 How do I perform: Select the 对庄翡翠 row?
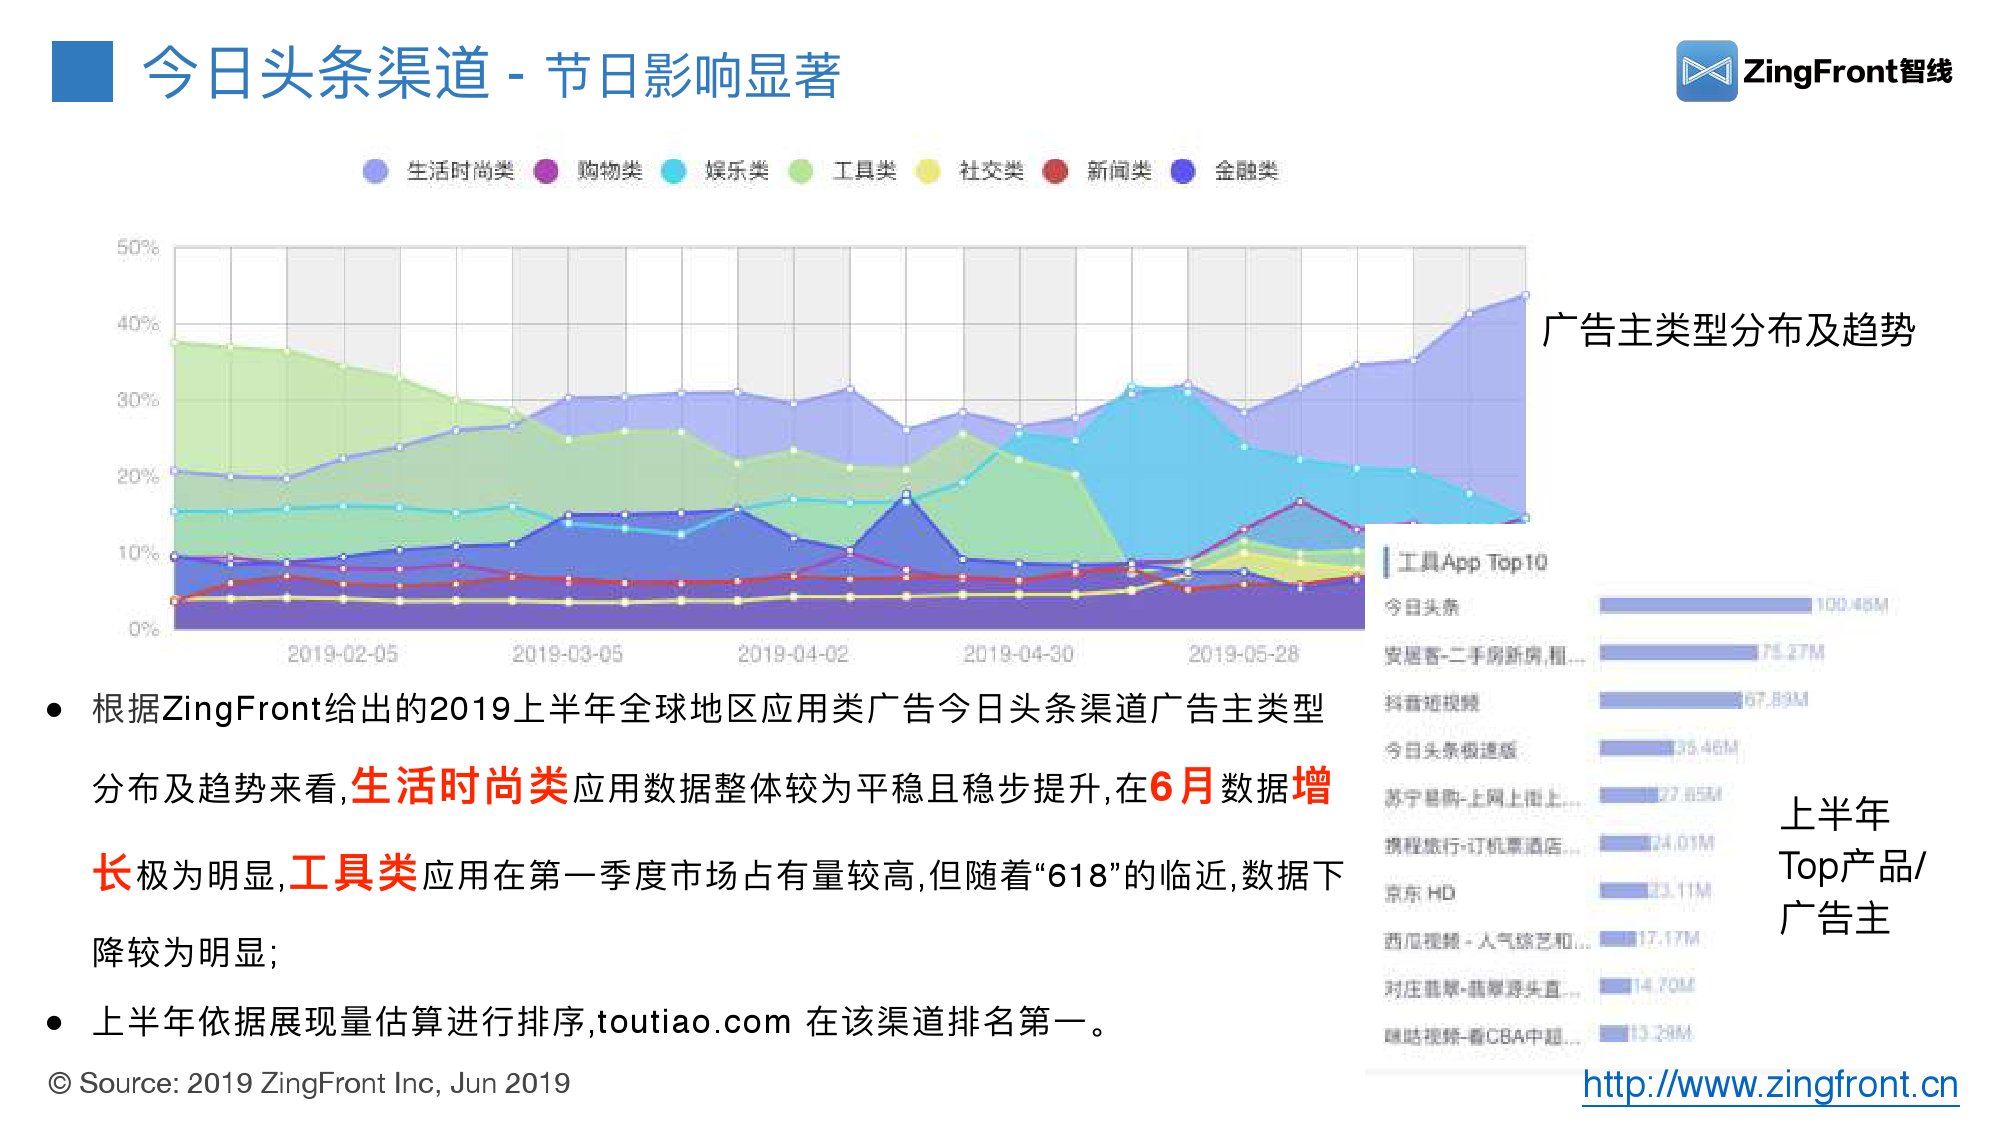click(1539, 988)
